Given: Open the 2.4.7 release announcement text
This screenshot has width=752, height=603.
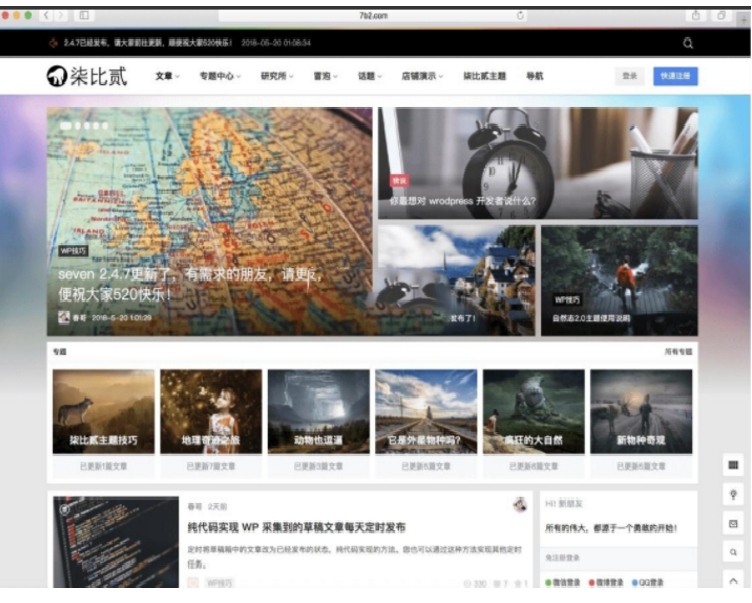Looking at the screenshot, I should 148,43.
